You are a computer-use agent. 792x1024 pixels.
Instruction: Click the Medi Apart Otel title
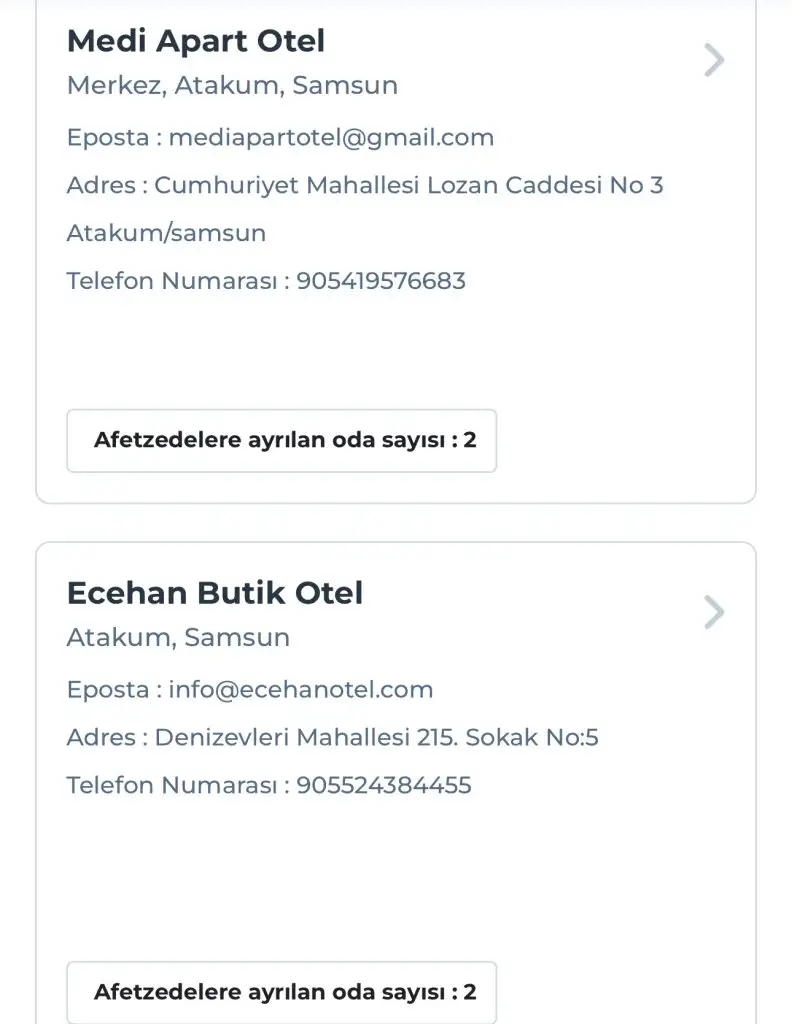pyautogui.click(x=196, y=41)
